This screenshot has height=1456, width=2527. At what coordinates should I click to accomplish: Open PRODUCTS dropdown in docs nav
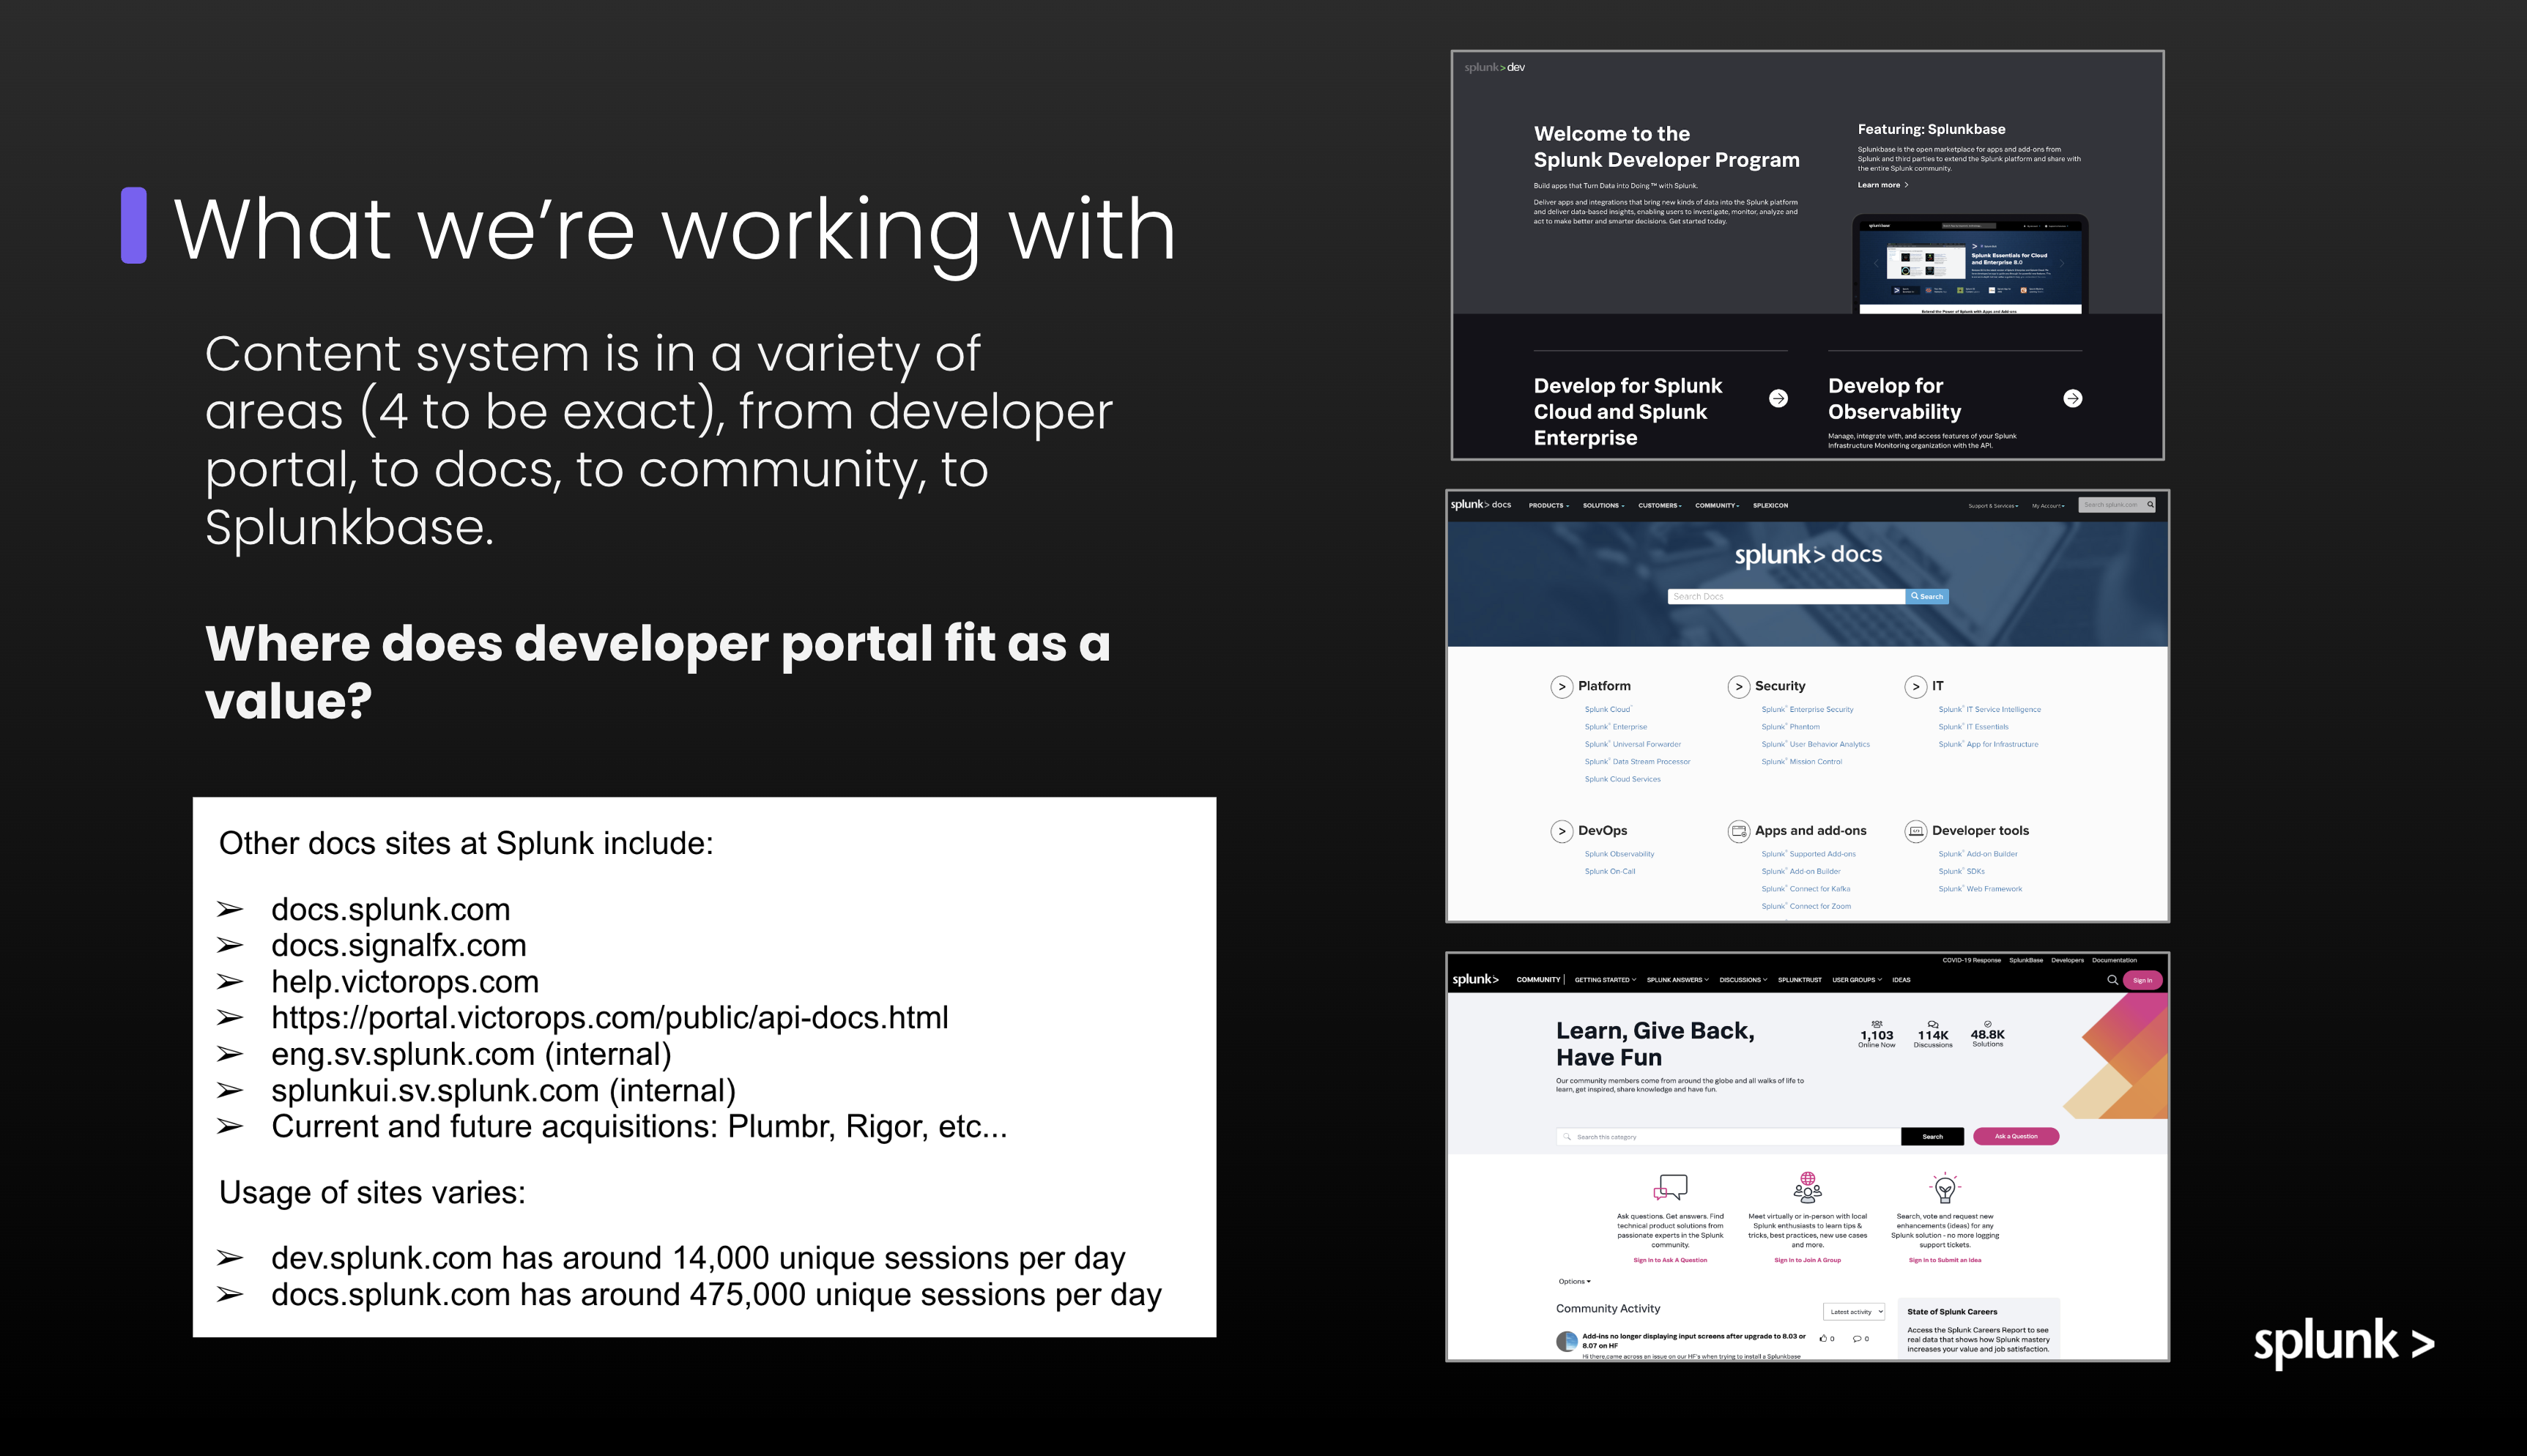1548,505
